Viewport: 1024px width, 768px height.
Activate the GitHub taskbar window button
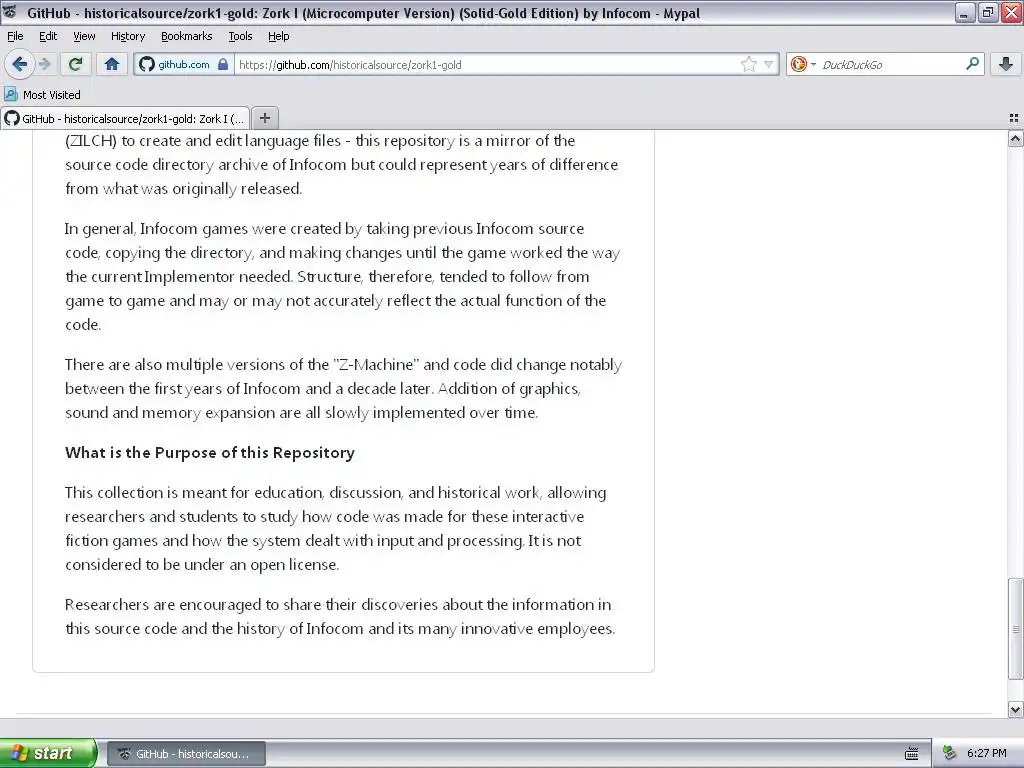pyautogui.click(x=186, y=754)
